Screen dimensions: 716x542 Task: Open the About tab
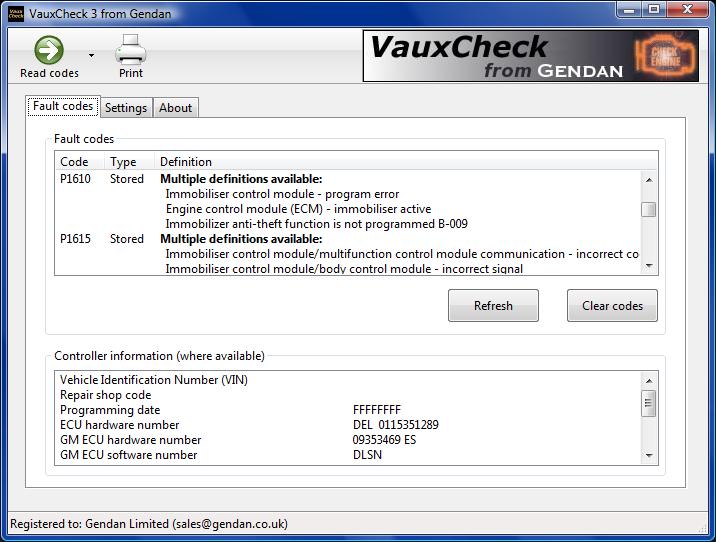[175, 108]
